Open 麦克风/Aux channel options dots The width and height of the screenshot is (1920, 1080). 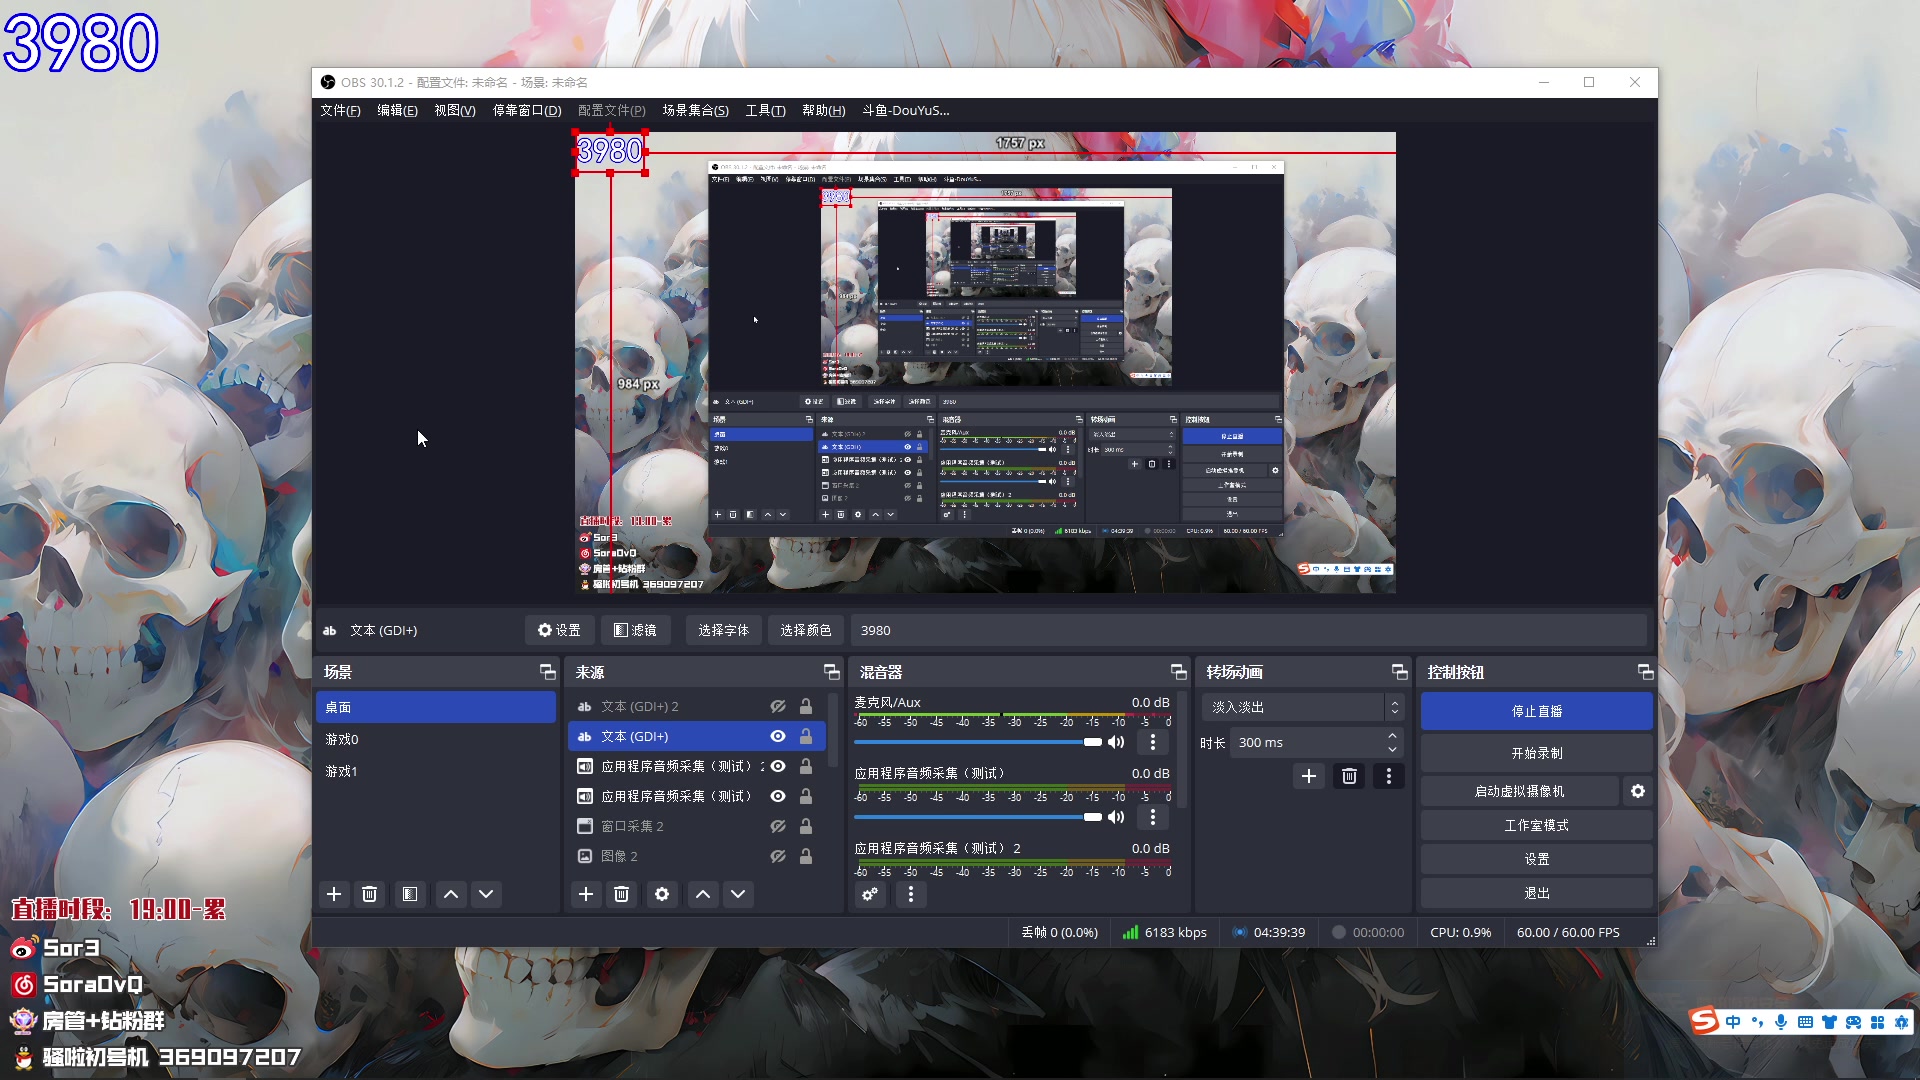(1153, 742)
